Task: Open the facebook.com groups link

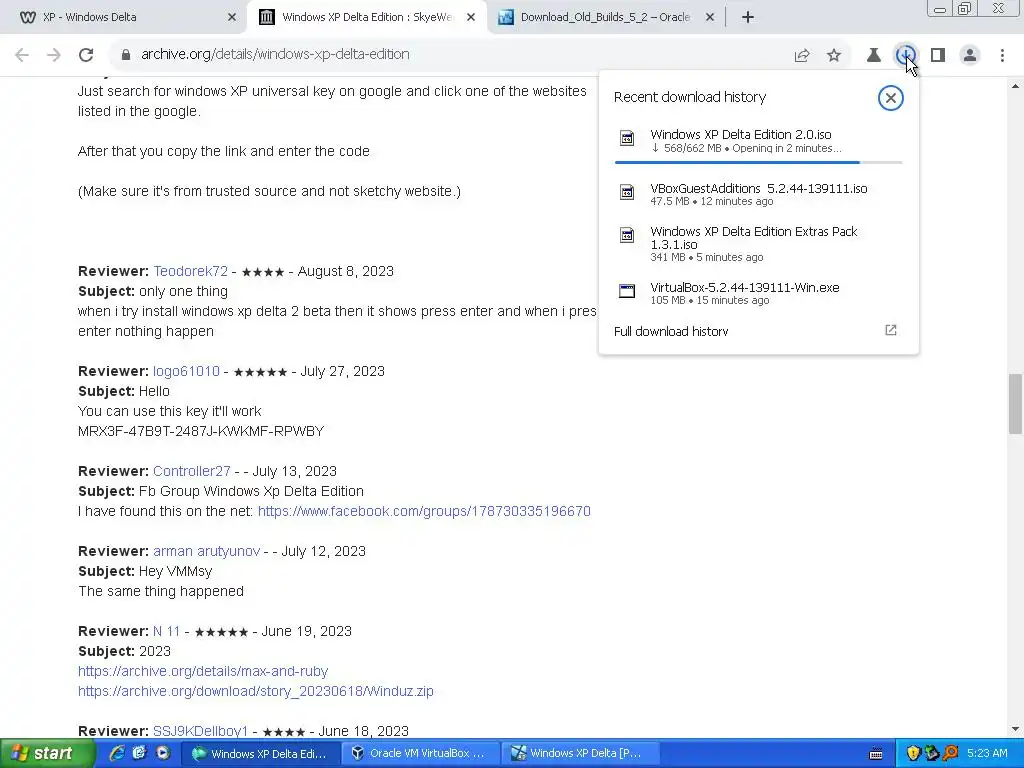Action: (424, 511)
